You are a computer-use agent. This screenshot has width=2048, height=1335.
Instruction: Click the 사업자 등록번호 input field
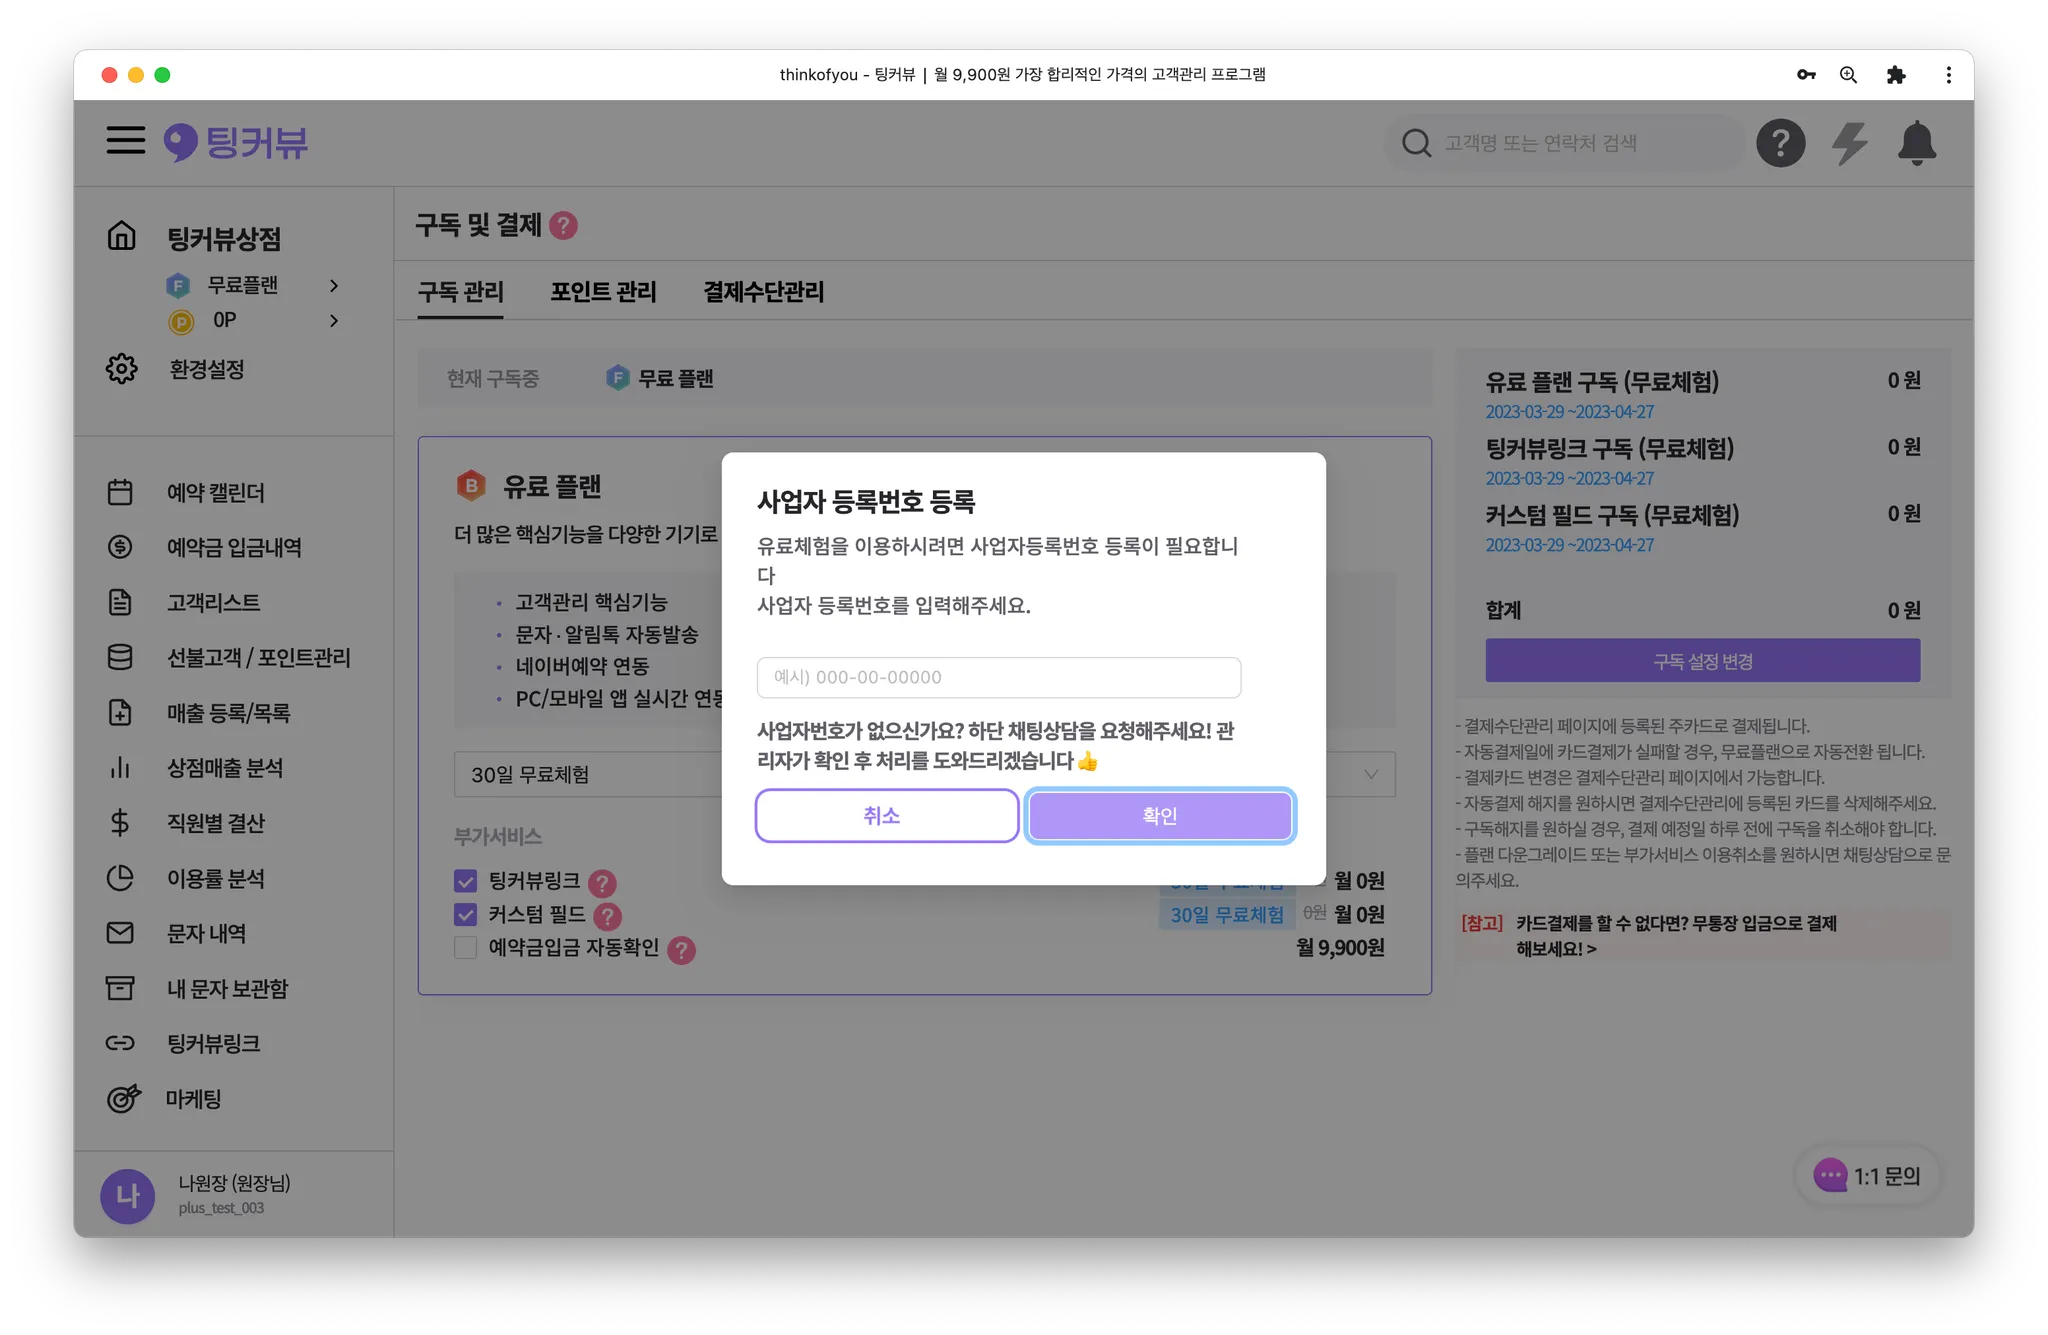pos(998,677)
